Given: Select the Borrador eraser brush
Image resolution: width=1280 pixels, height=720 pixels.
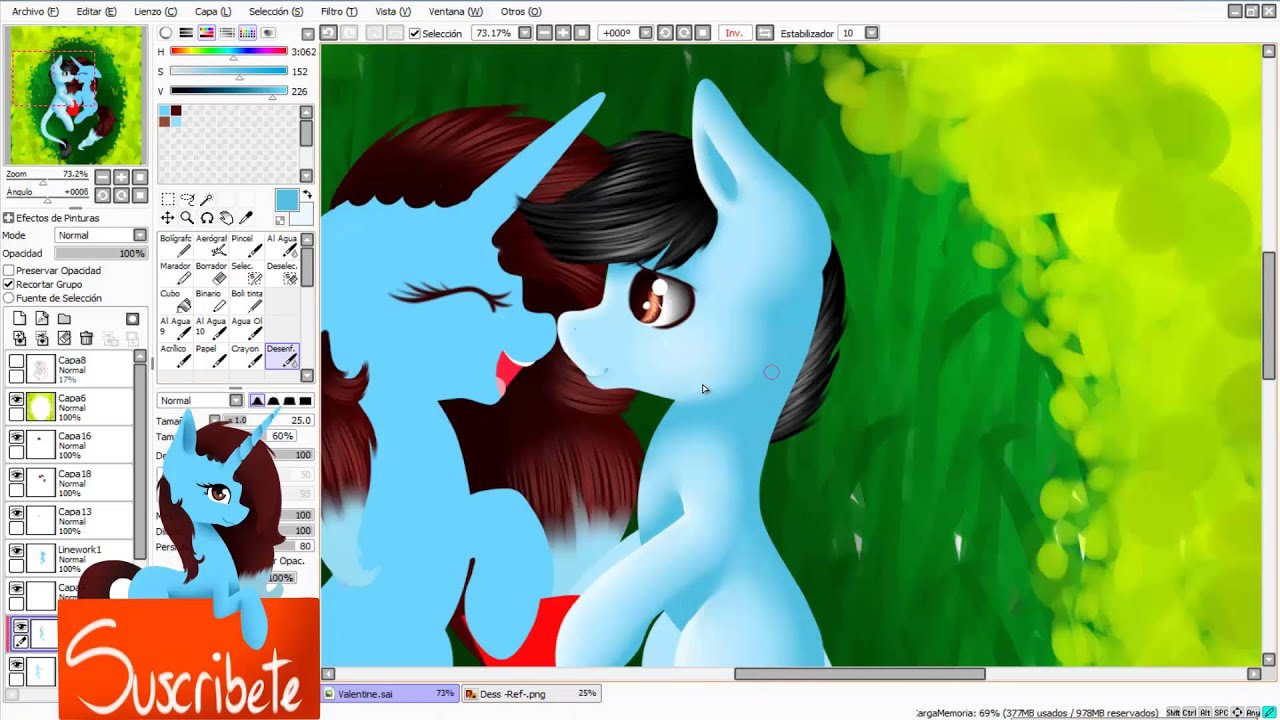Looking at the screenshot, I should coord(211,274).
